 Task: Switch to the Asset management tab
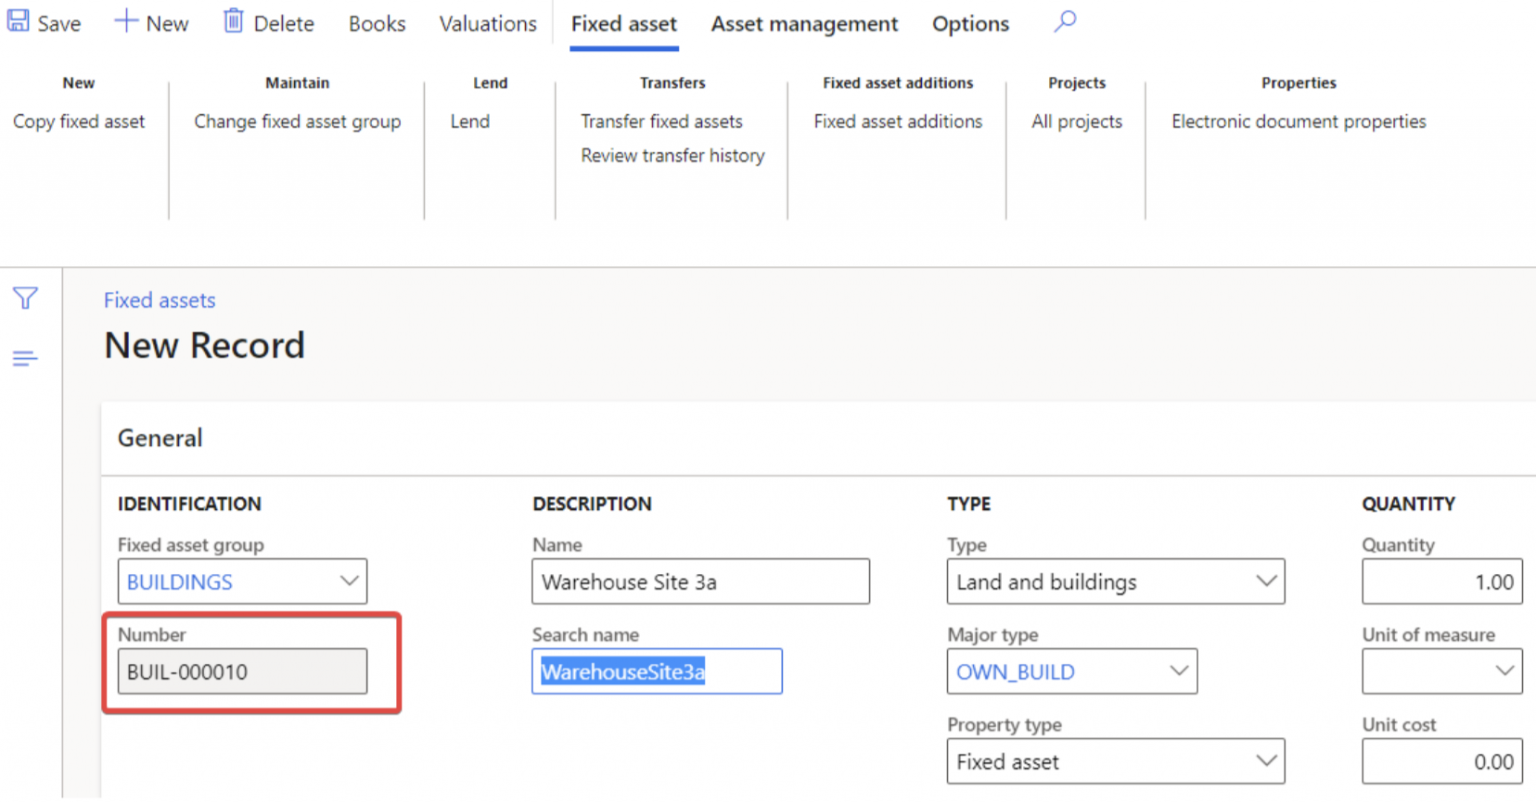804,23
